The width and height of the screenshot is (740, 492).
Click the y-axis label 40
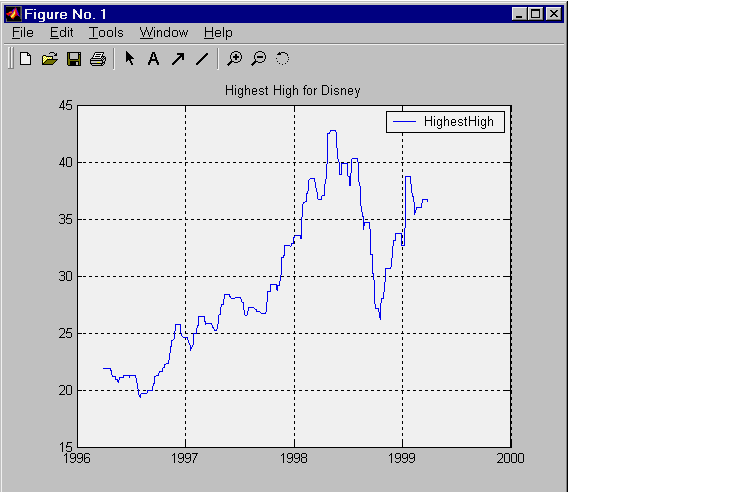tap(66, 163)
